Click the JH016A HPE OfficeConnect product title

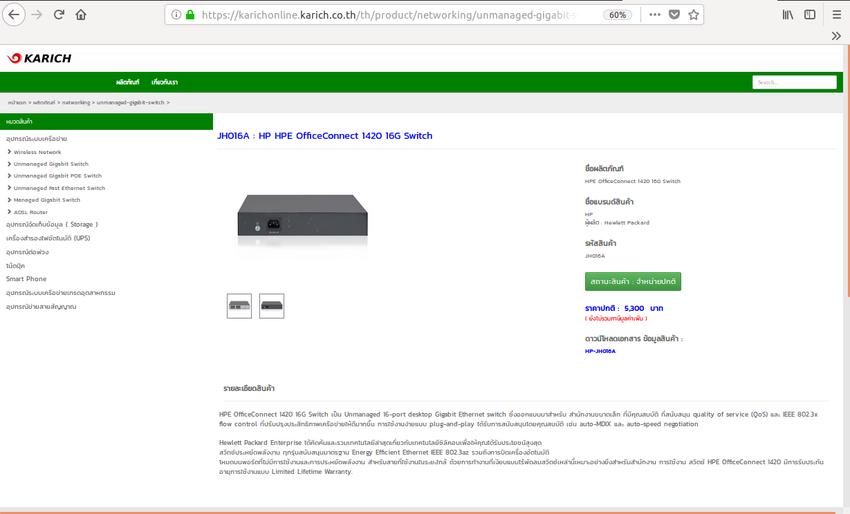tap(325, 136)
